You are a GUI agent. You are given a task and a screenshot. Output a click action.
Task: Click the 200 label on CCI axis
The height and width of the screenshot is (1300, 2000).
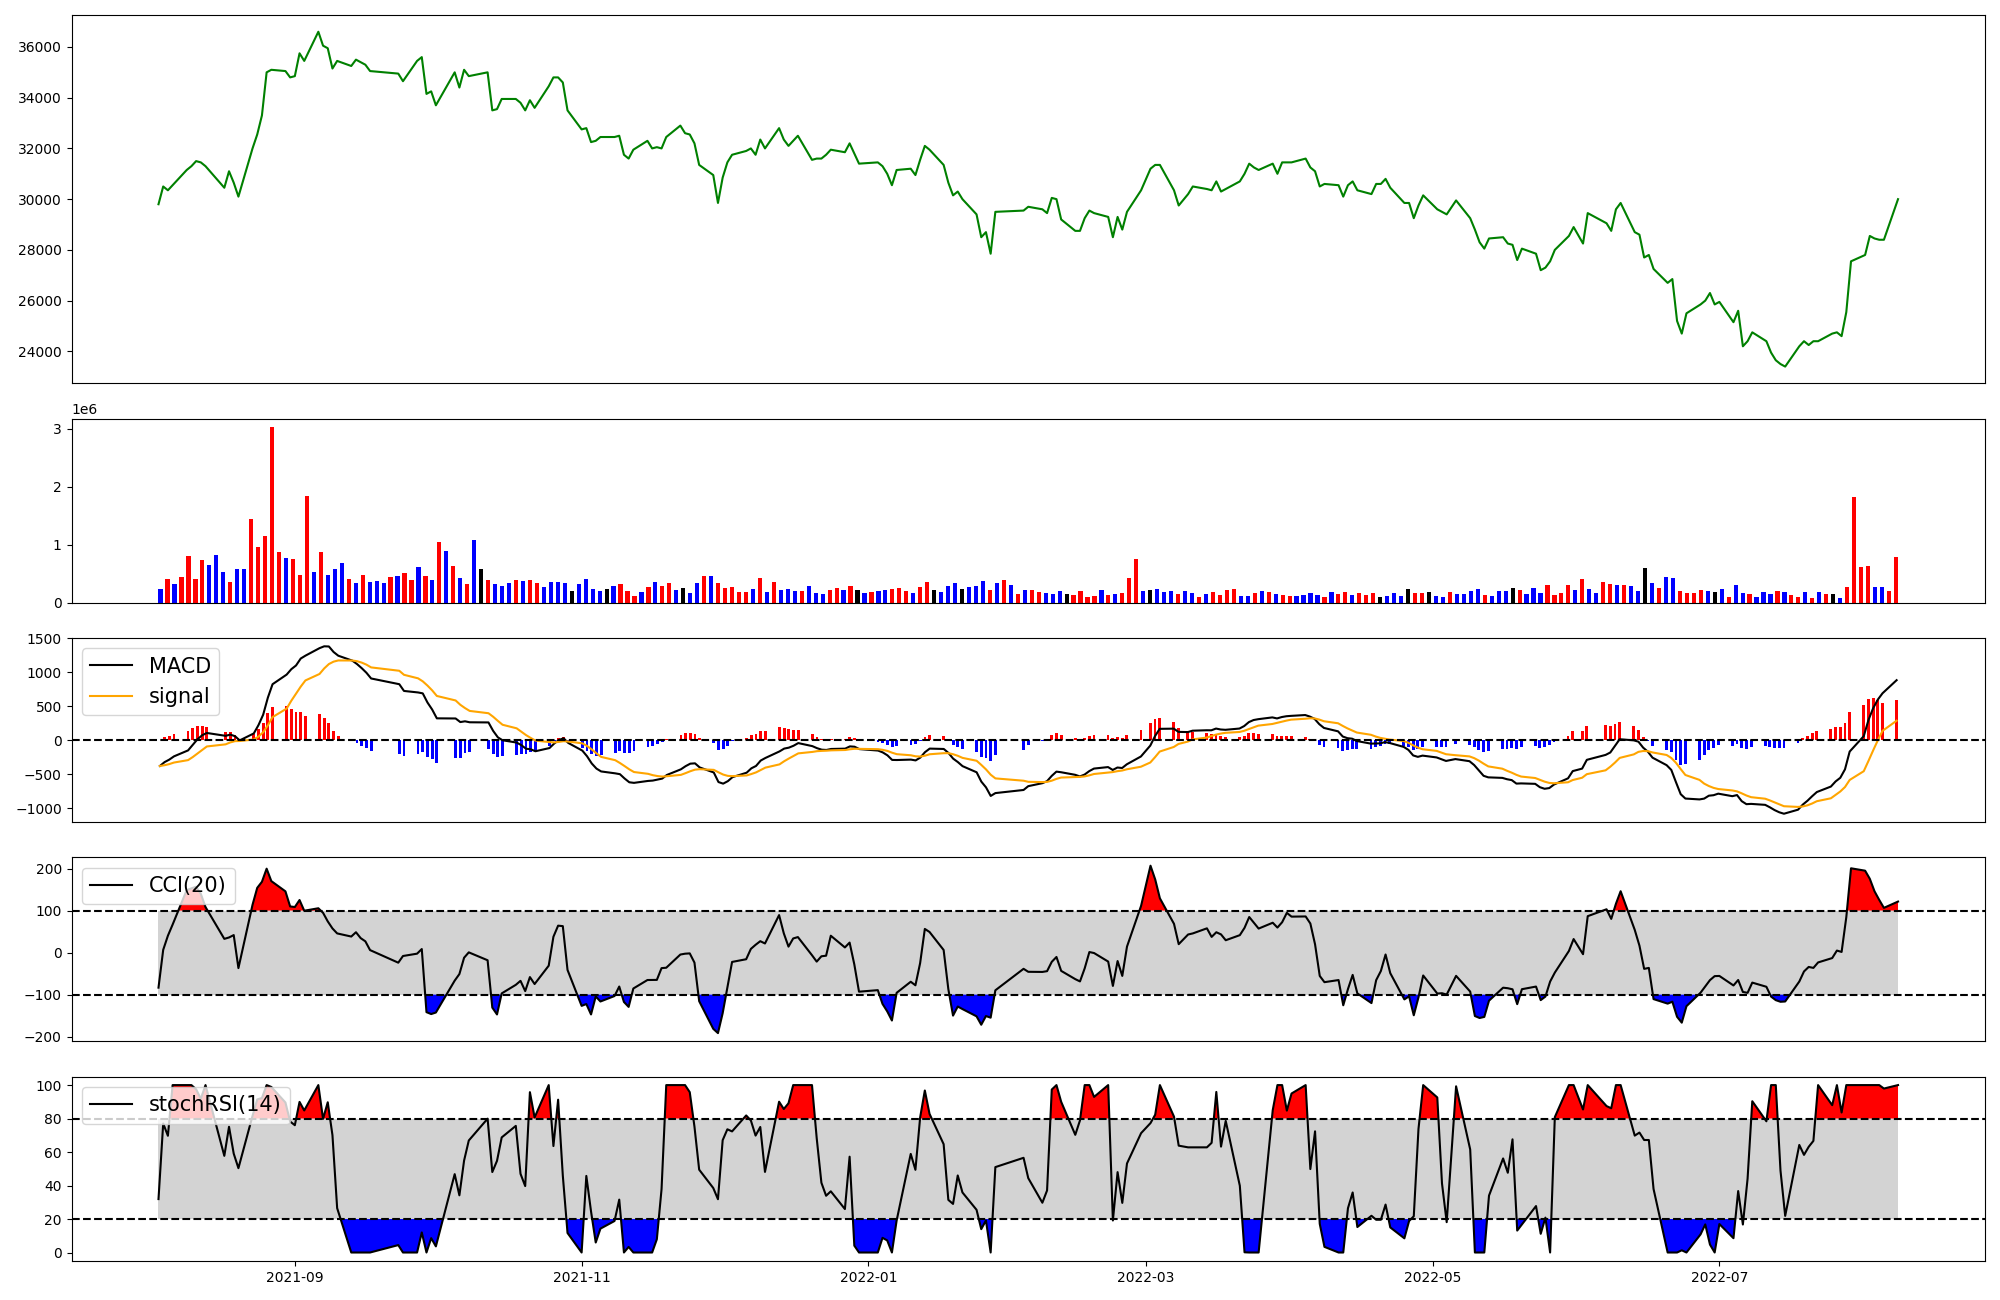(50, 869)
